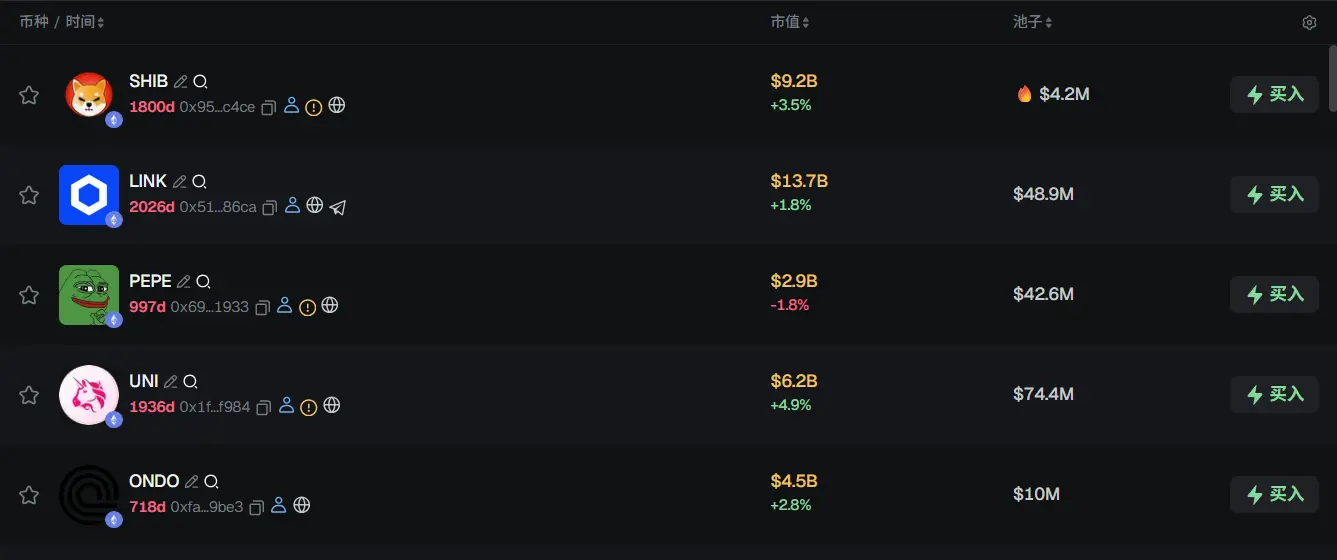Open column settings gear icon
Viewport: 1337px width, 560px height.
(1309, 22)
